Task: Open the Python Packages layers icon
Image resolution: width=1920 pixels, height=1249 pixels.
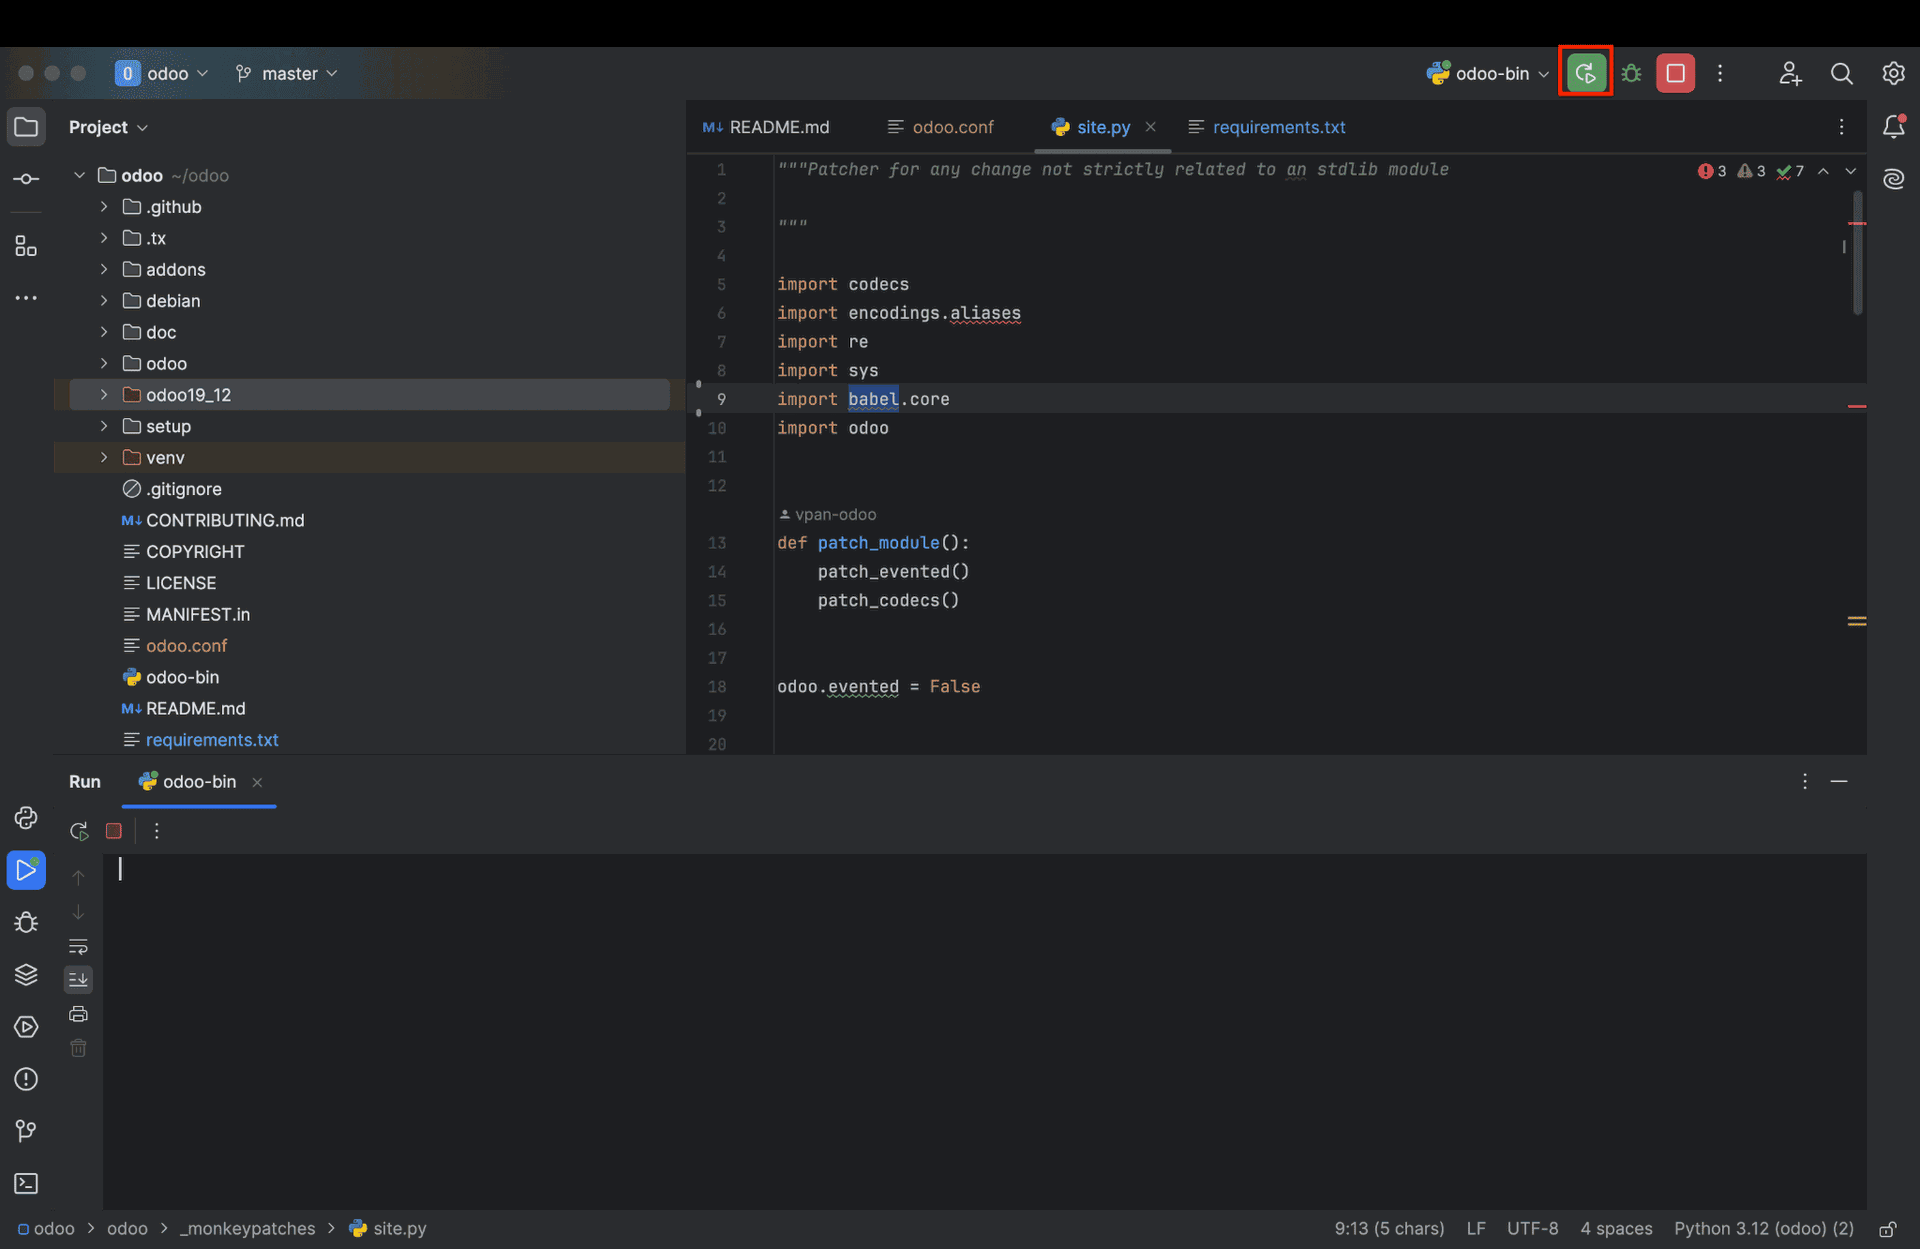Action: click(26, 974)
